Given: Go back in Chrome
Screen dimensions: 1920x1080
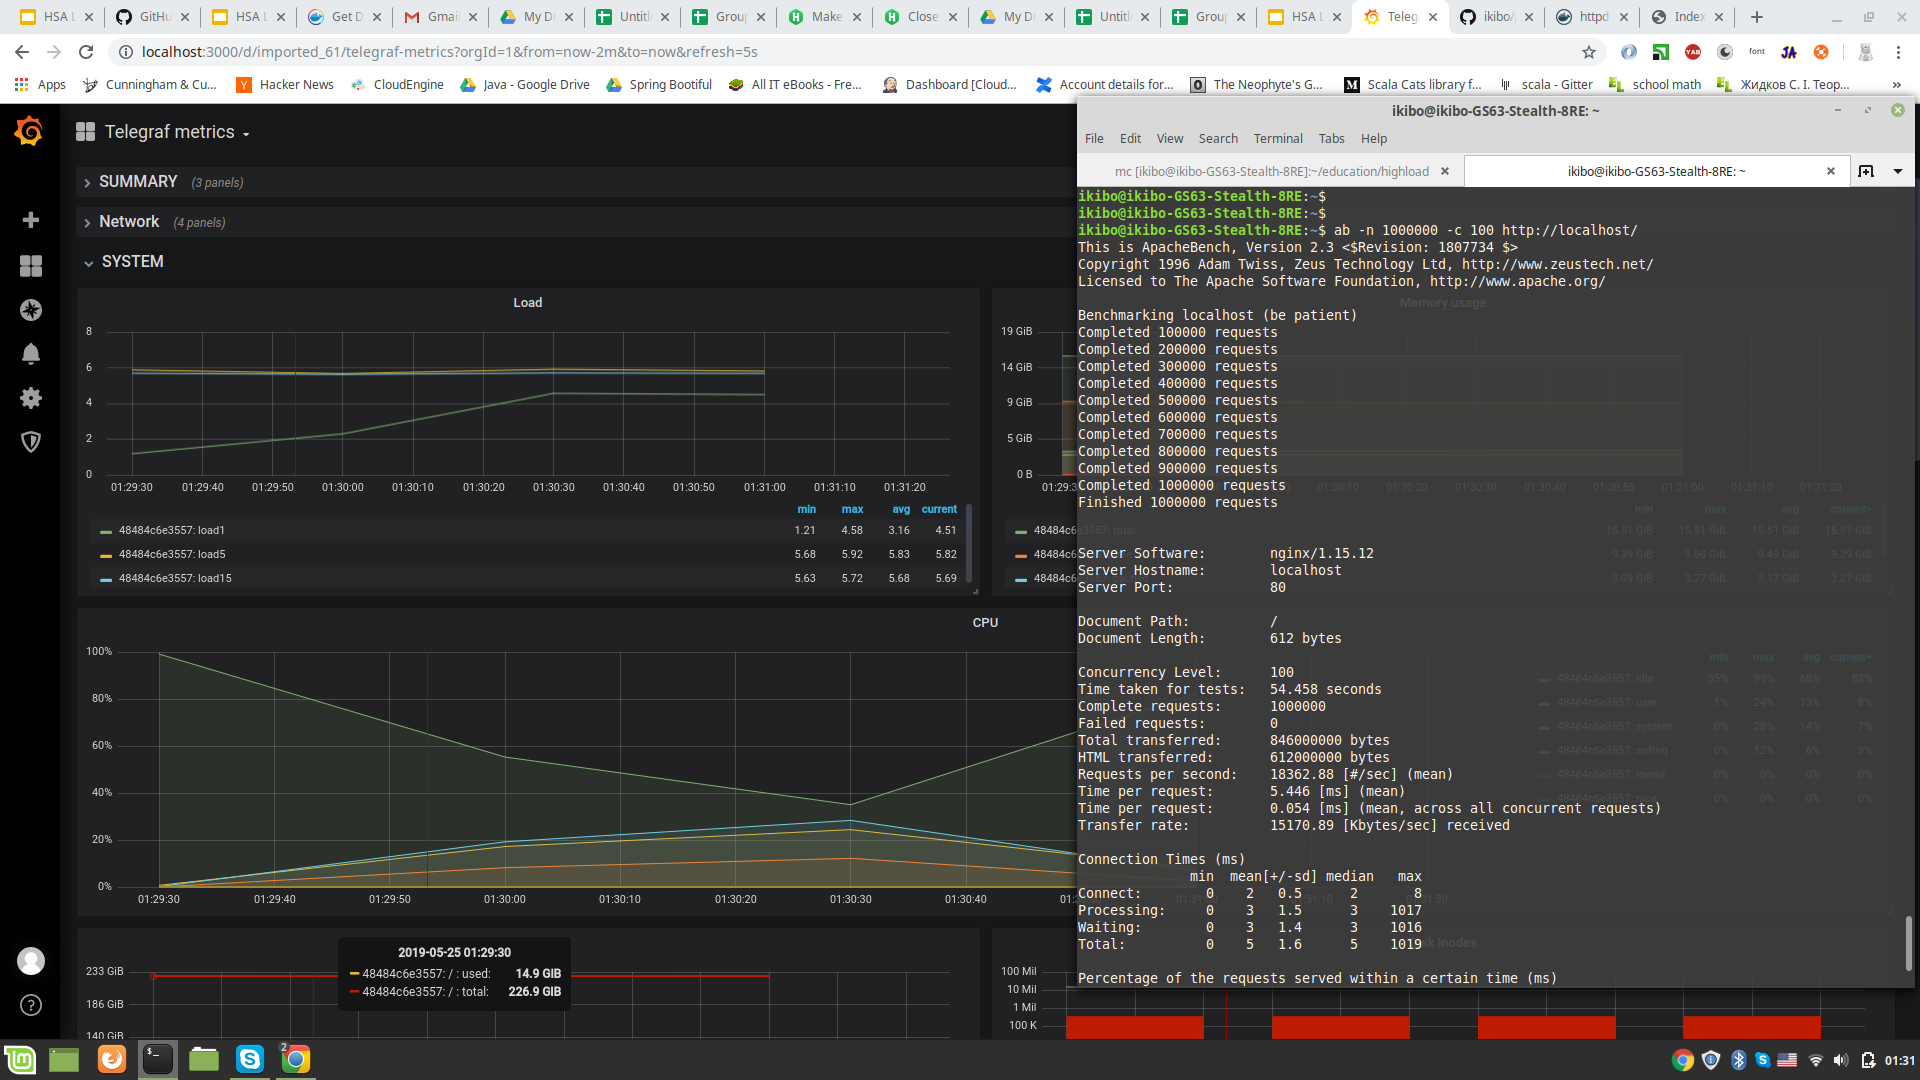Looking at the screenshot, I should (x=22, y=52).
